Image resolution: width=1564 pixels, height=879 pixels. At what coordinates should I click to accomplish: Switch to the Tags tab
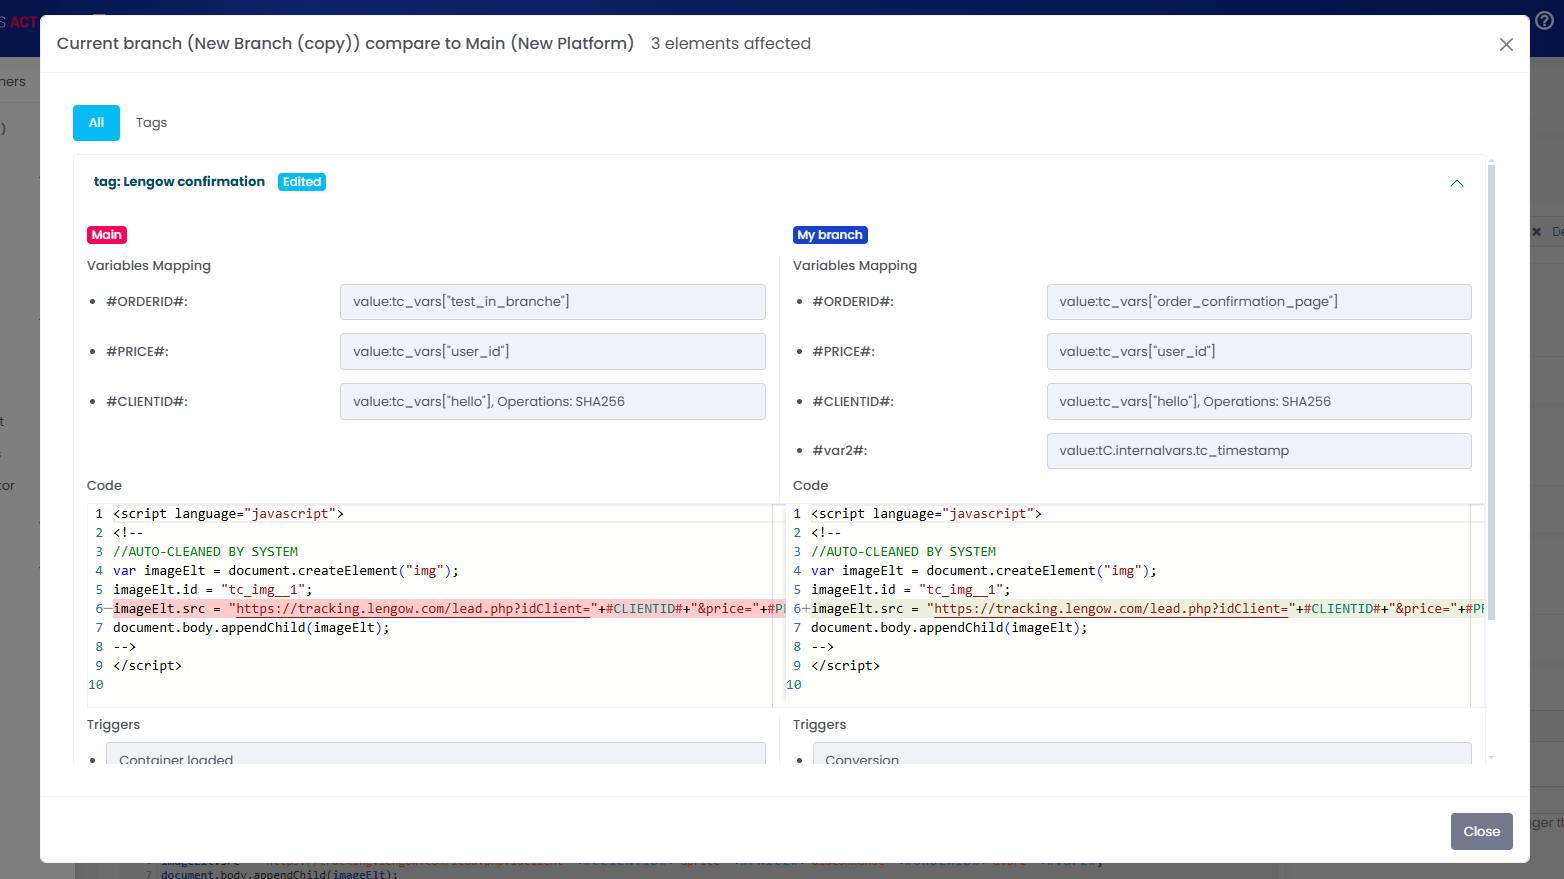coord(151,123)
